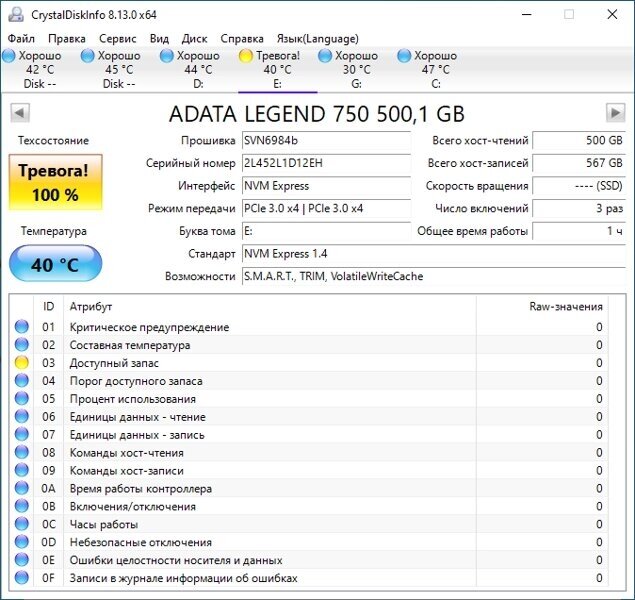Click the ID column header

(x=48, y=306)
